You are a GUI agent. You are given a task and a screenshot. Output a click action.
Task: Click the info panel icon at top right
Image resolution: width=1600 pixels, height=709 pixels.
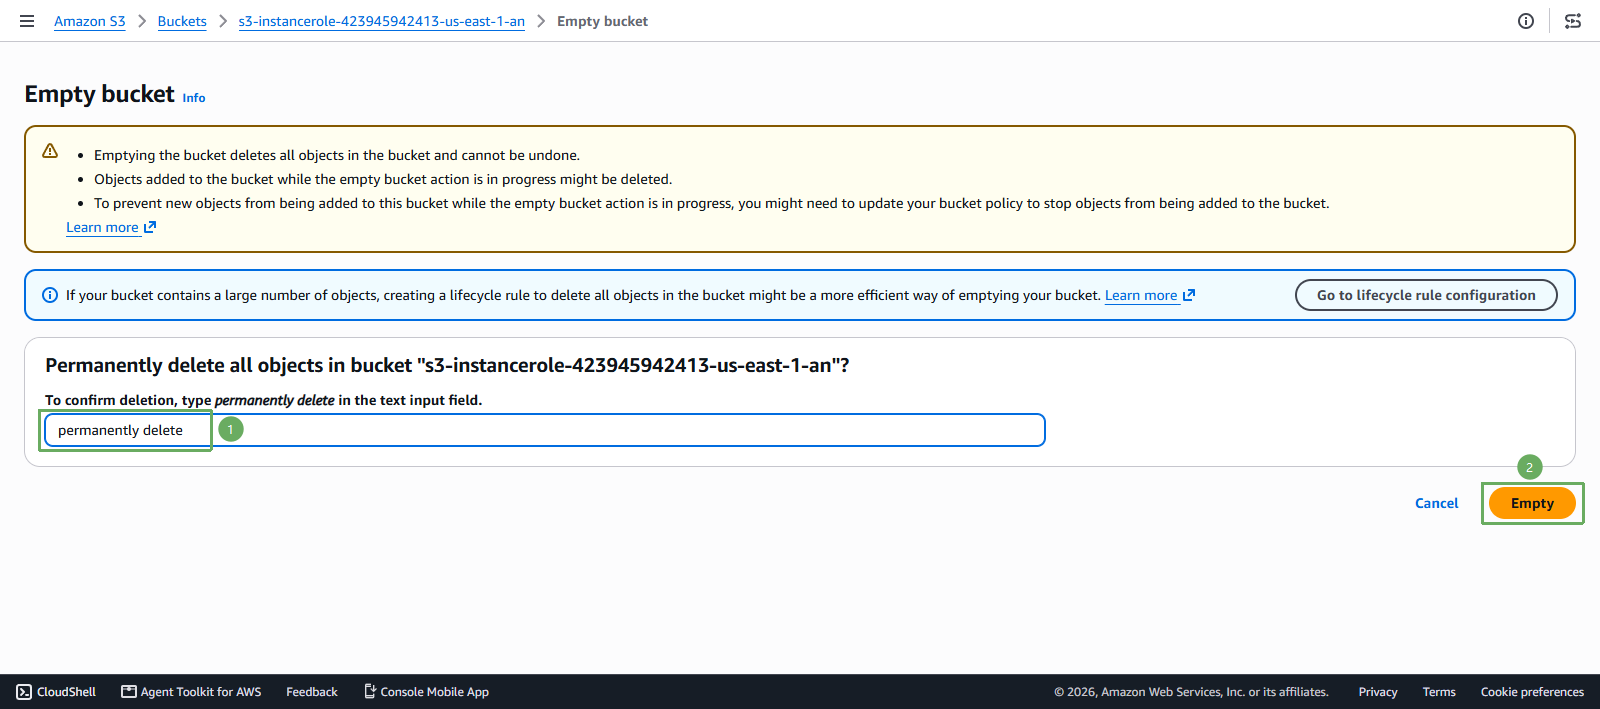click(1526, 21)
